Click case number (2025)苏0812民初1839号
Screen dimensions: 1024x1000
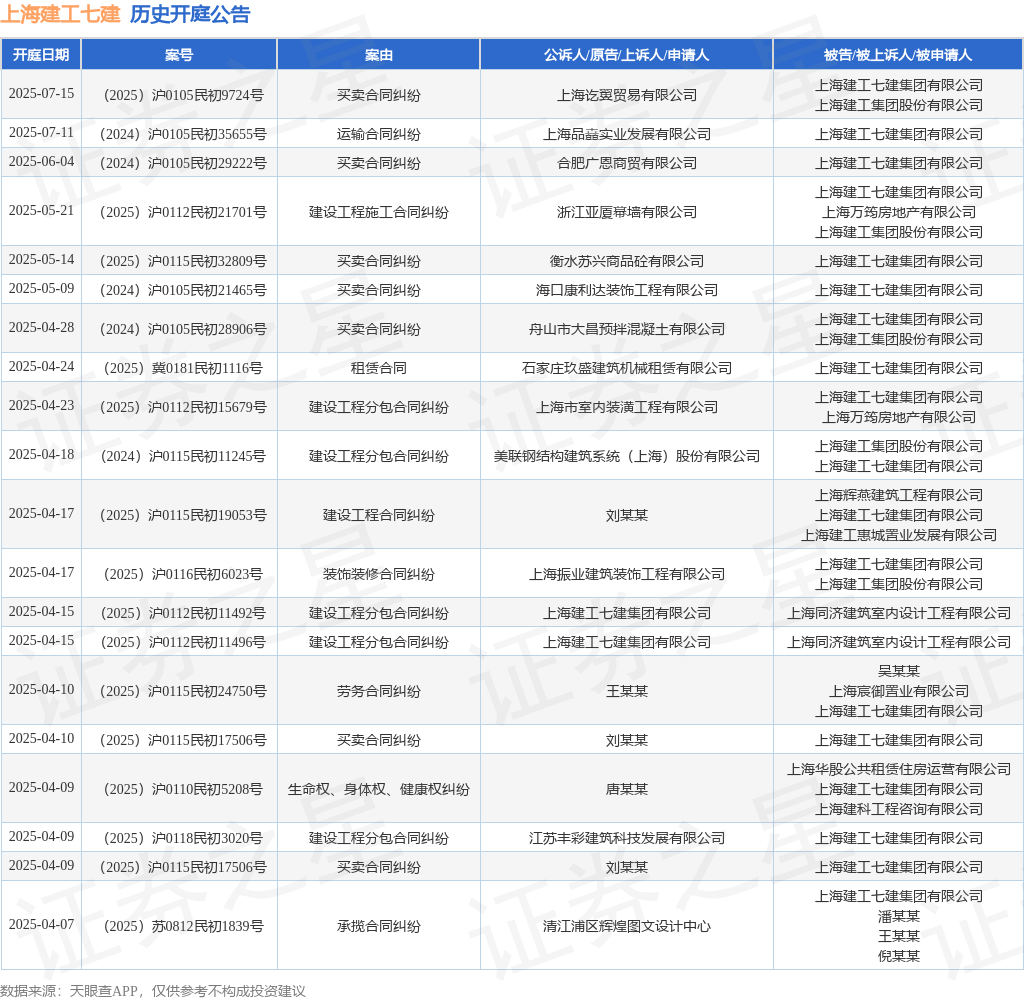click(183, 926)
